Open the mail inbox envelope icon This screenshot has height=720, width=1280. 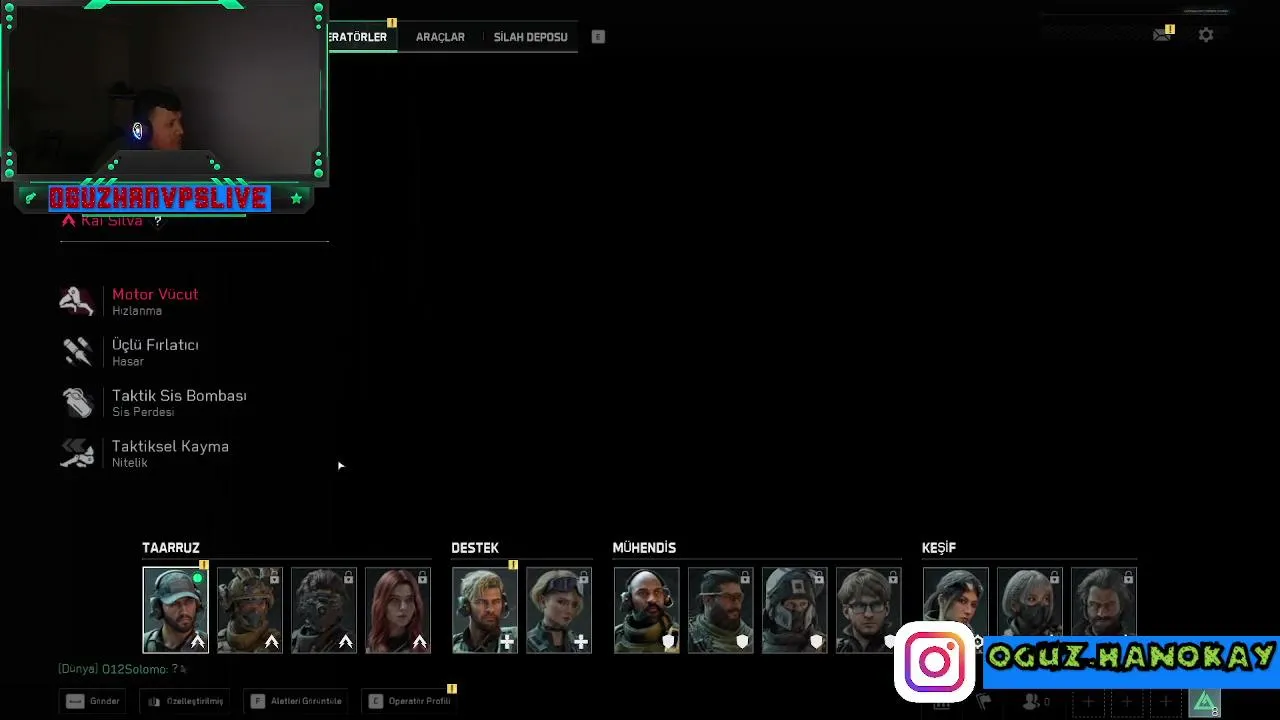point(1161,35)
